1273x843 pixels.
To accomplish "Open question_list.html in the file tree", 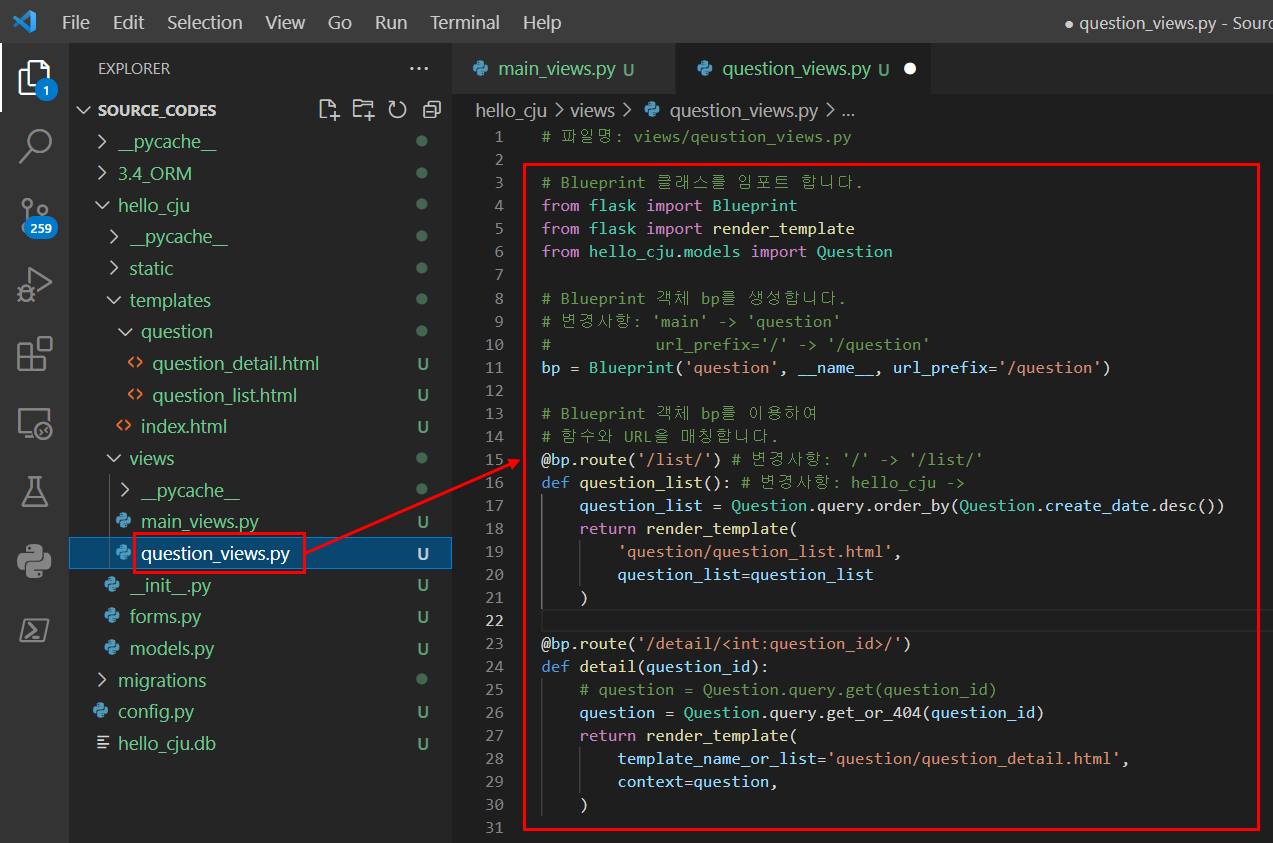I will (224, 395).
